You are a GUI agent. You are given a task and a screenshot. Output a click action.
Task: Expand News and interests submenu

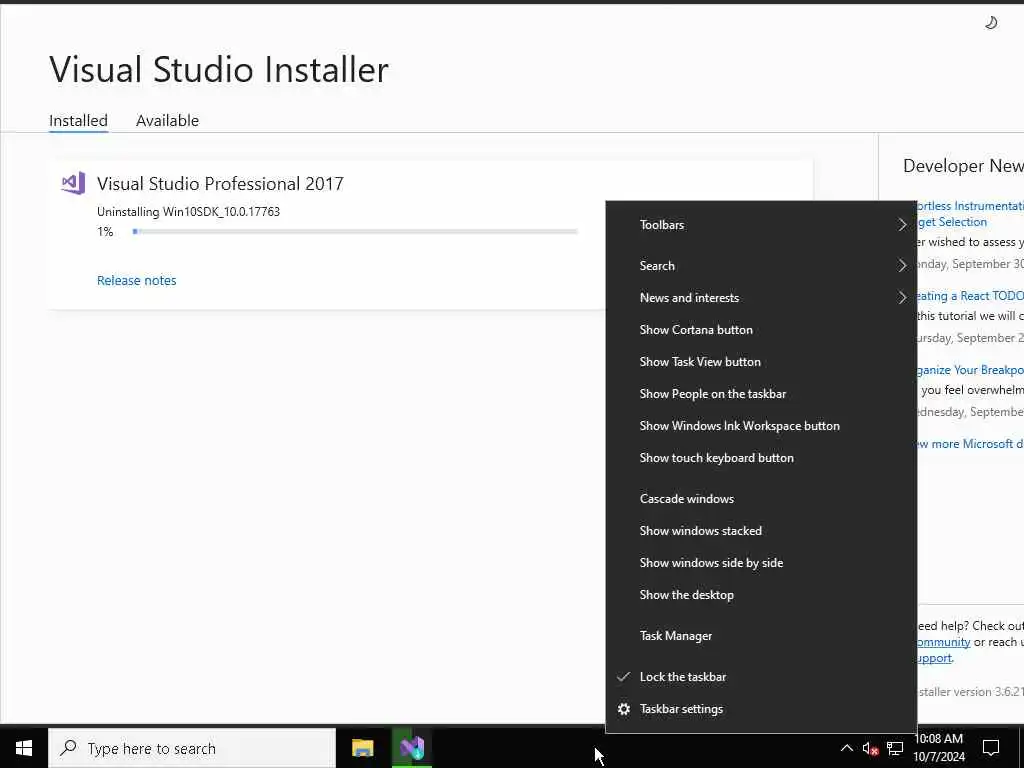tap(761, 298)
